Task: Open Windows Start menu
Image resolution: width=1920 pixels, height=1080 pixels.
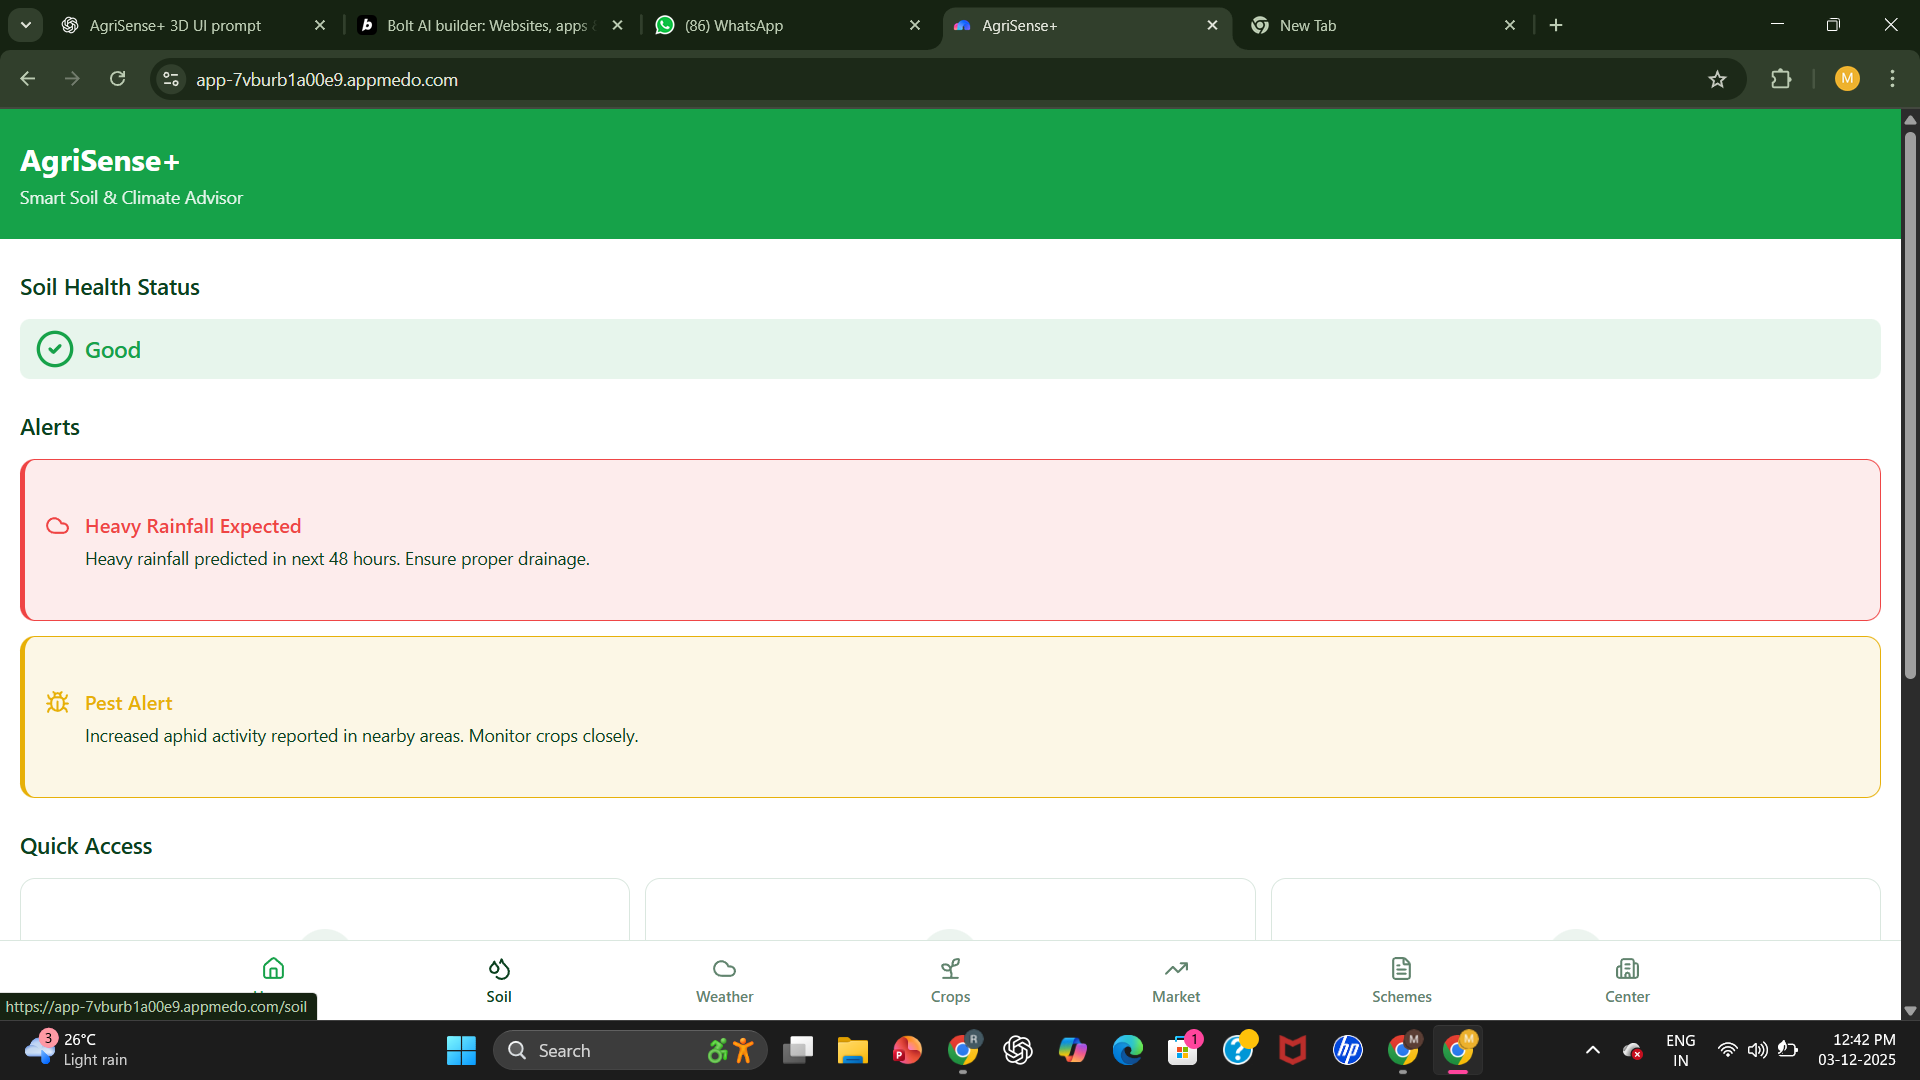Action: tap(461, 1050)
